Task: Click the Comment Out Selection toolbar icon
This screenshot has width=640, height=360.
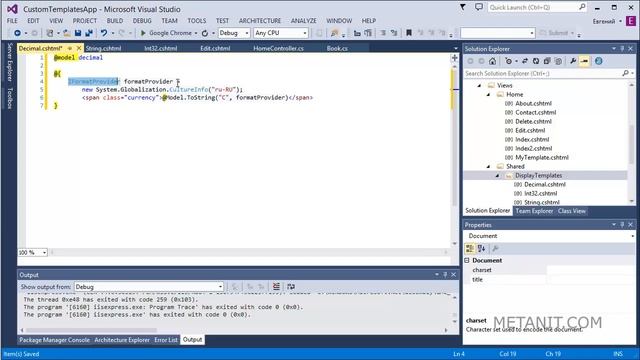Action: click(383, 33)
